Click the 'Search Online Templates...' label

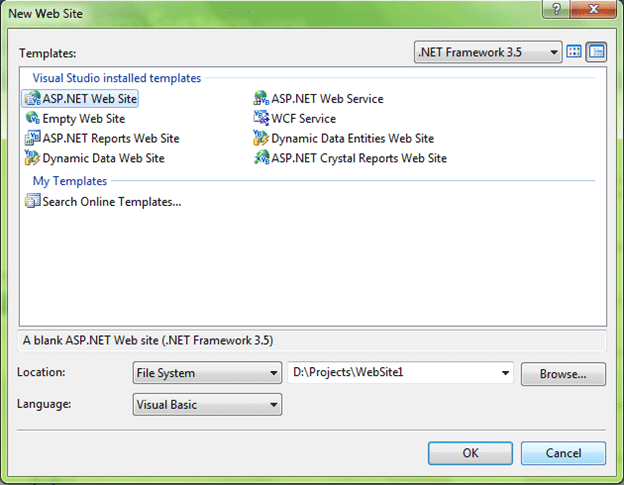(112, 202)
